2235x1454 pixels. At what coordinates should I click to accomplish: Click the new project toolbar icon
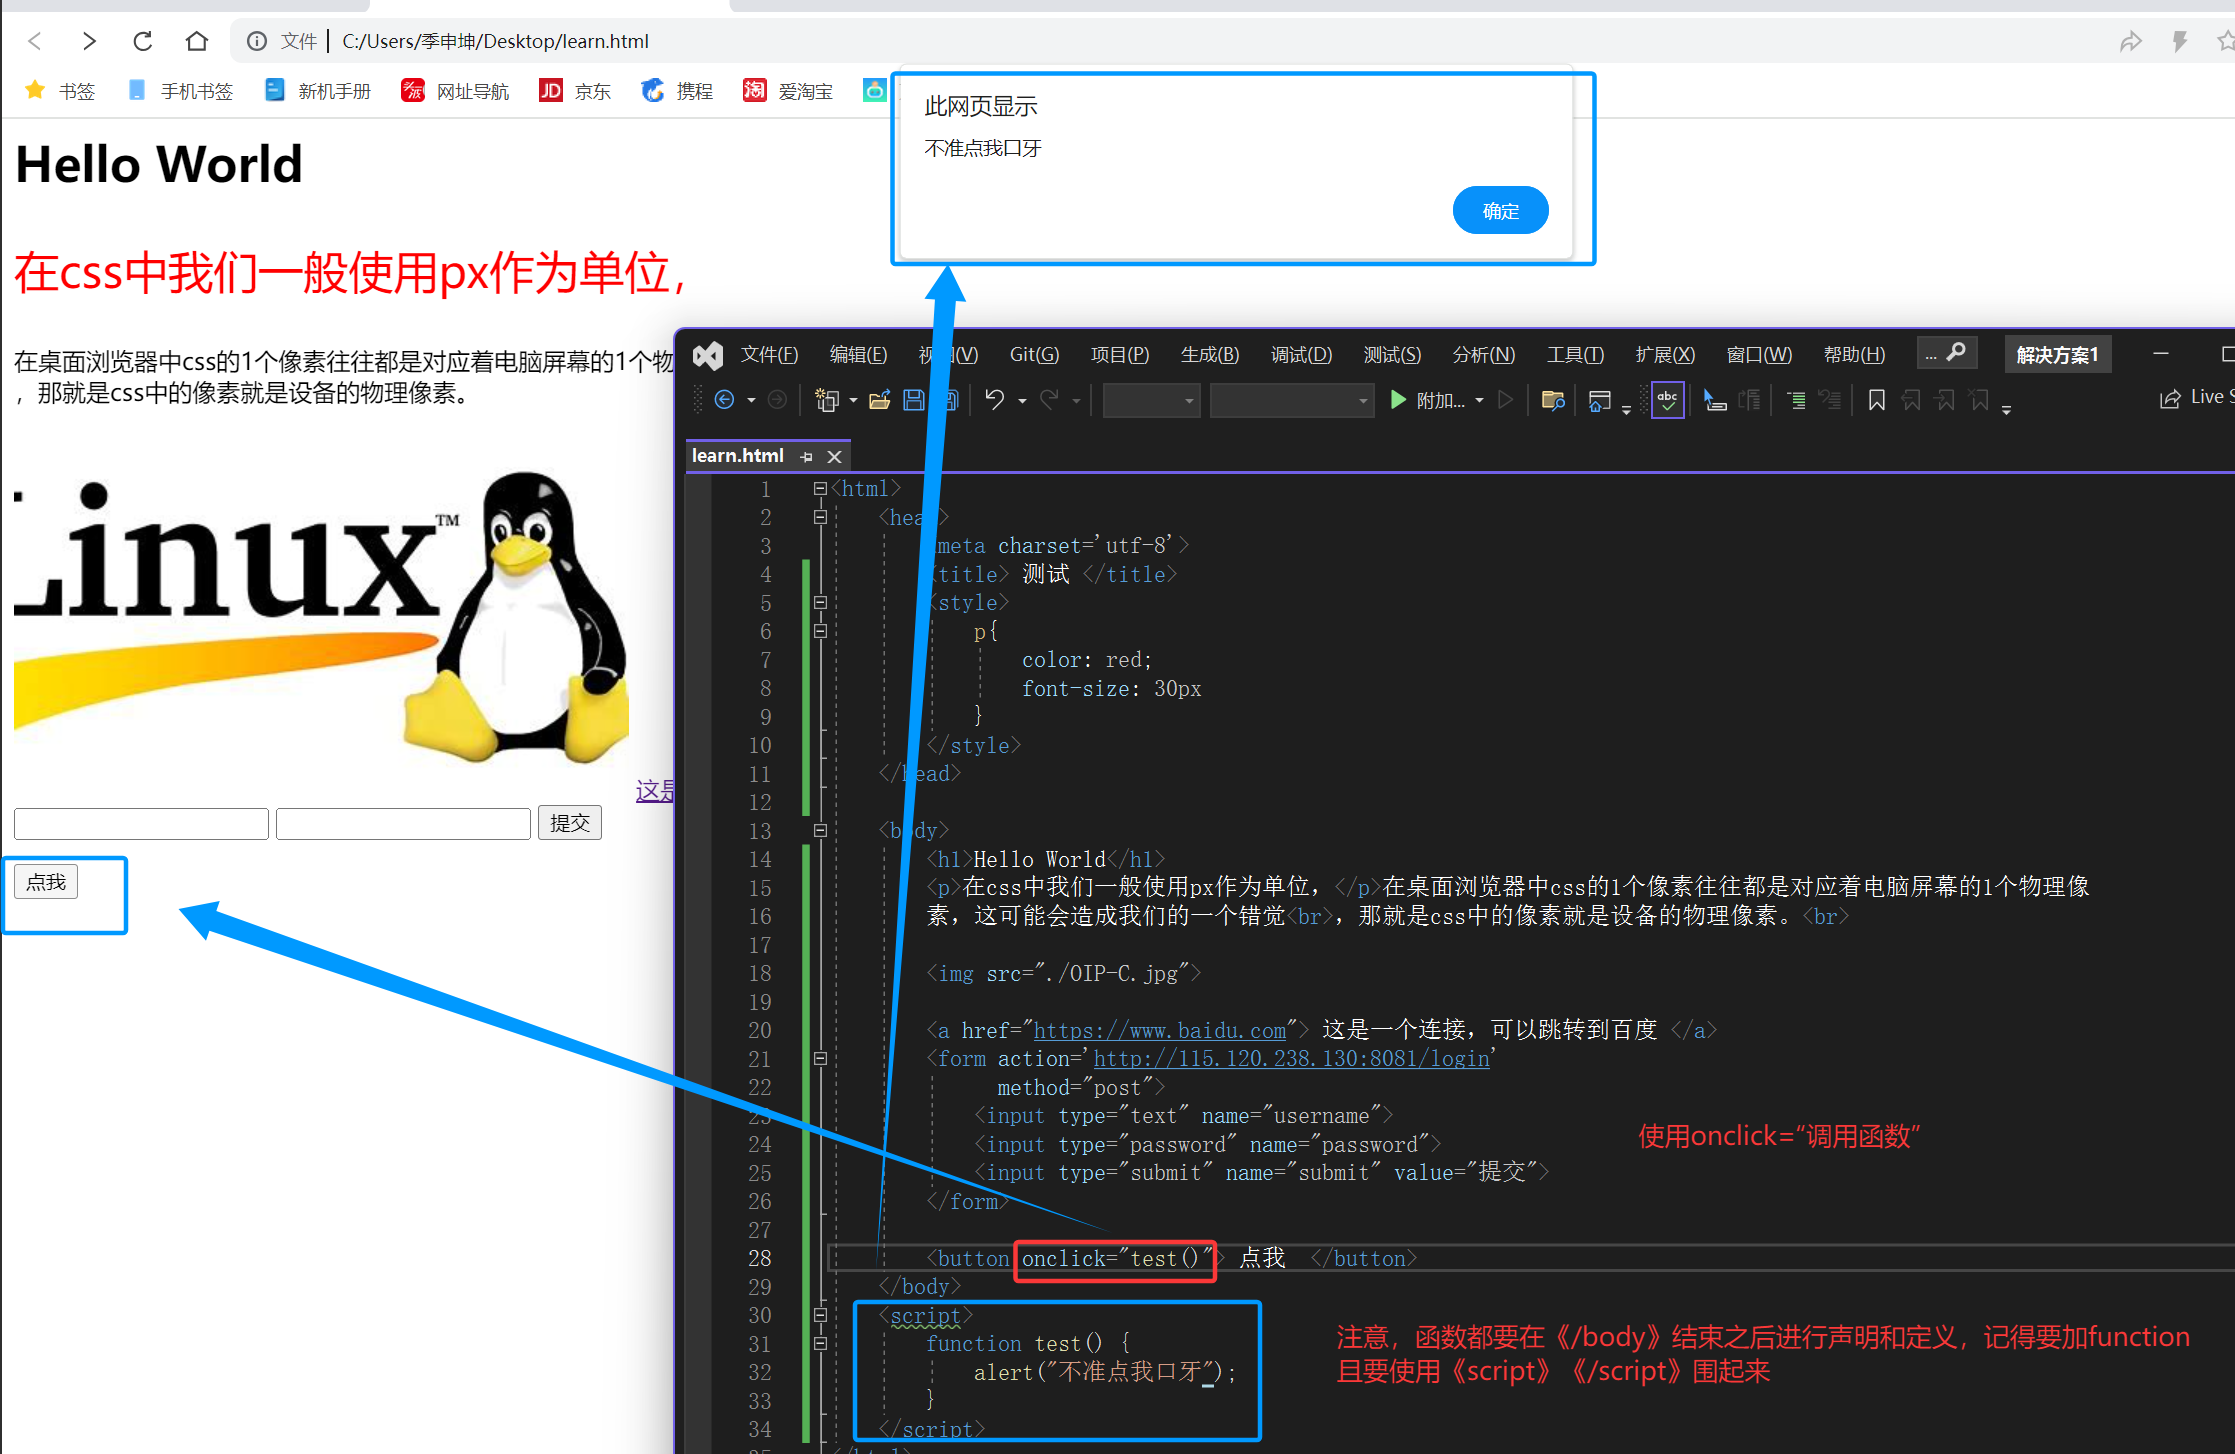click(x=827, y=400)
